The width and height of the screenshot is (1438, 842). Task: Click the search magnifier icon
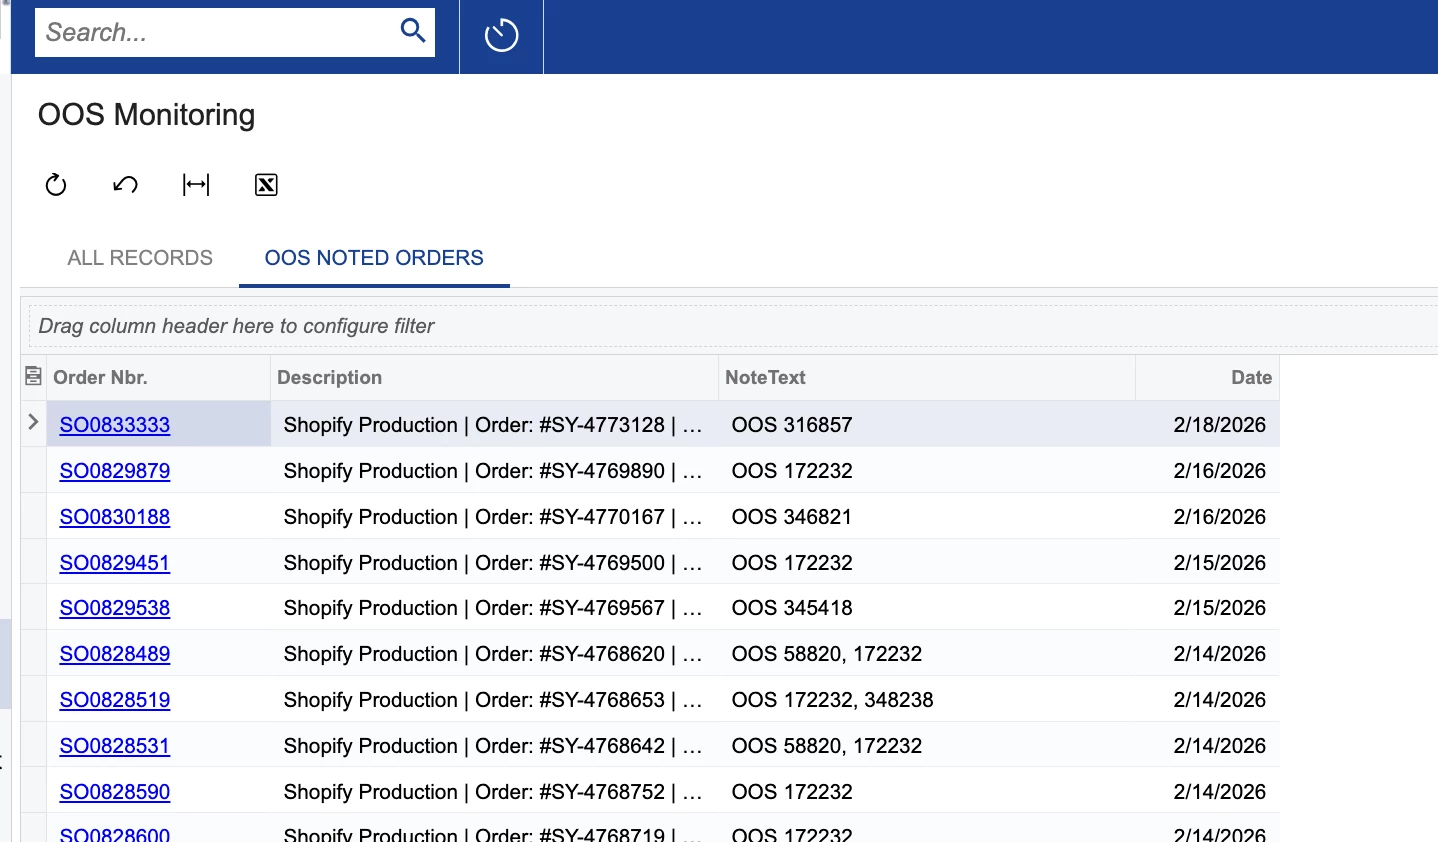point(413,30)
